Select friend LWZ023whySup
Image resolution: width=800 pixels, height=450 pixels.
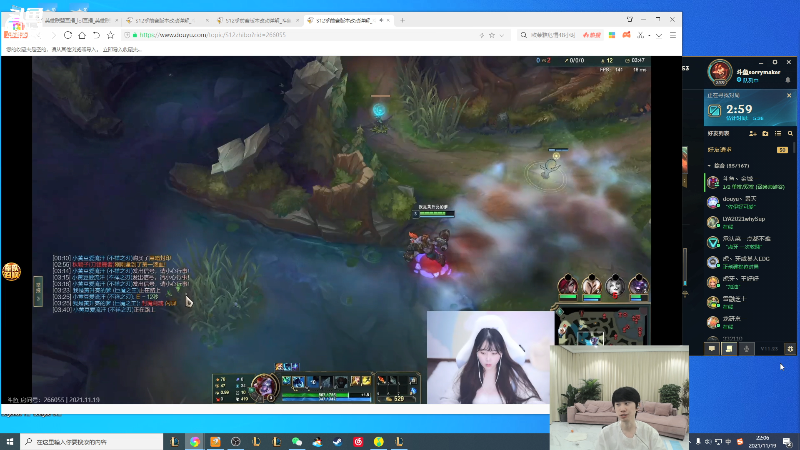(749, 222)
